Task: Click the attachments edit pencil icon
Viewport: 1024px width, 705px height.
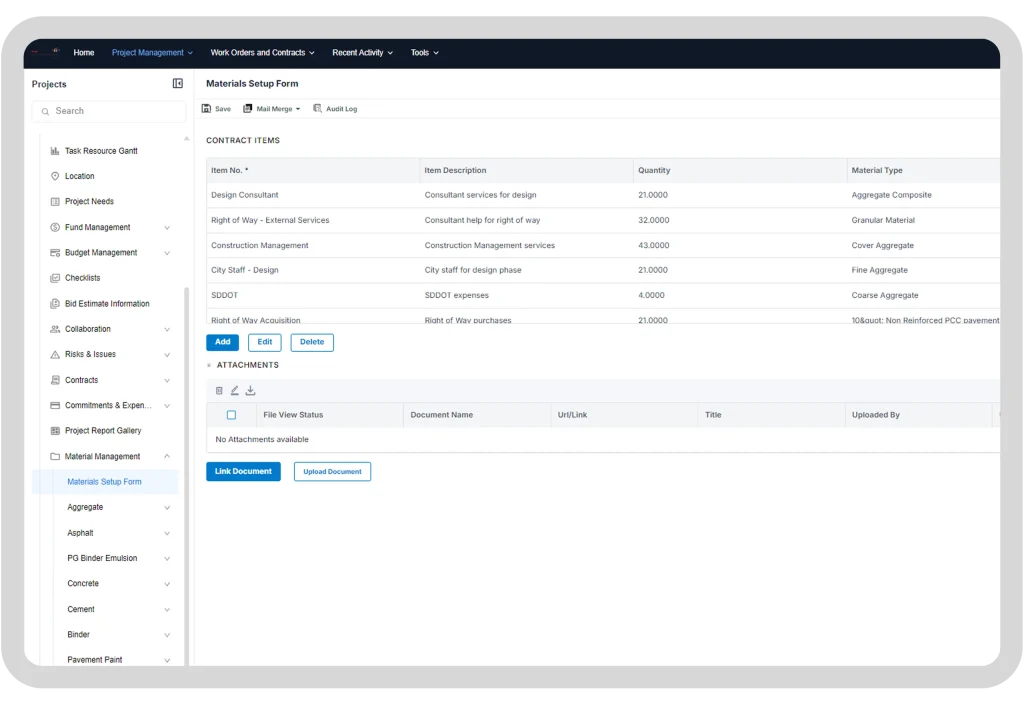Action: click(234, 390)
